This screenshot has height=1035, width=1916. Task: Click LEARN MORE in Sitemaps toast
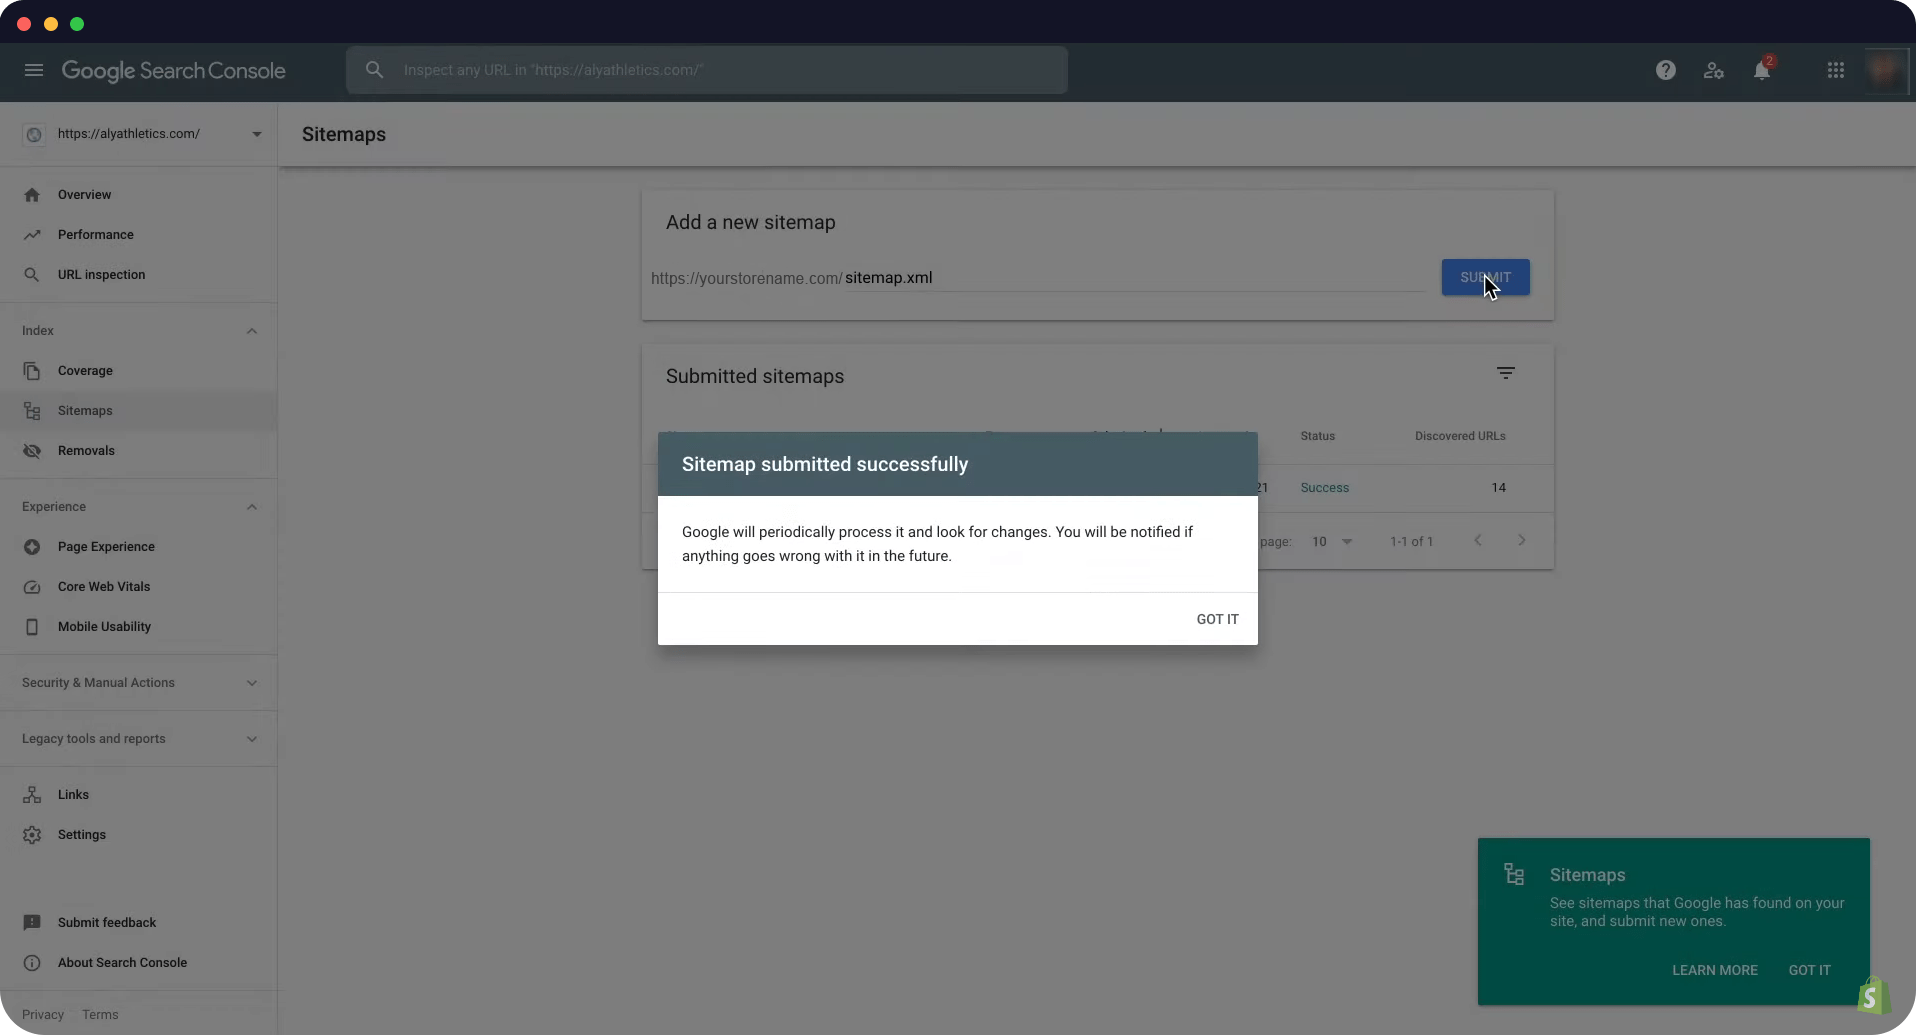[x=1714, y=970]
